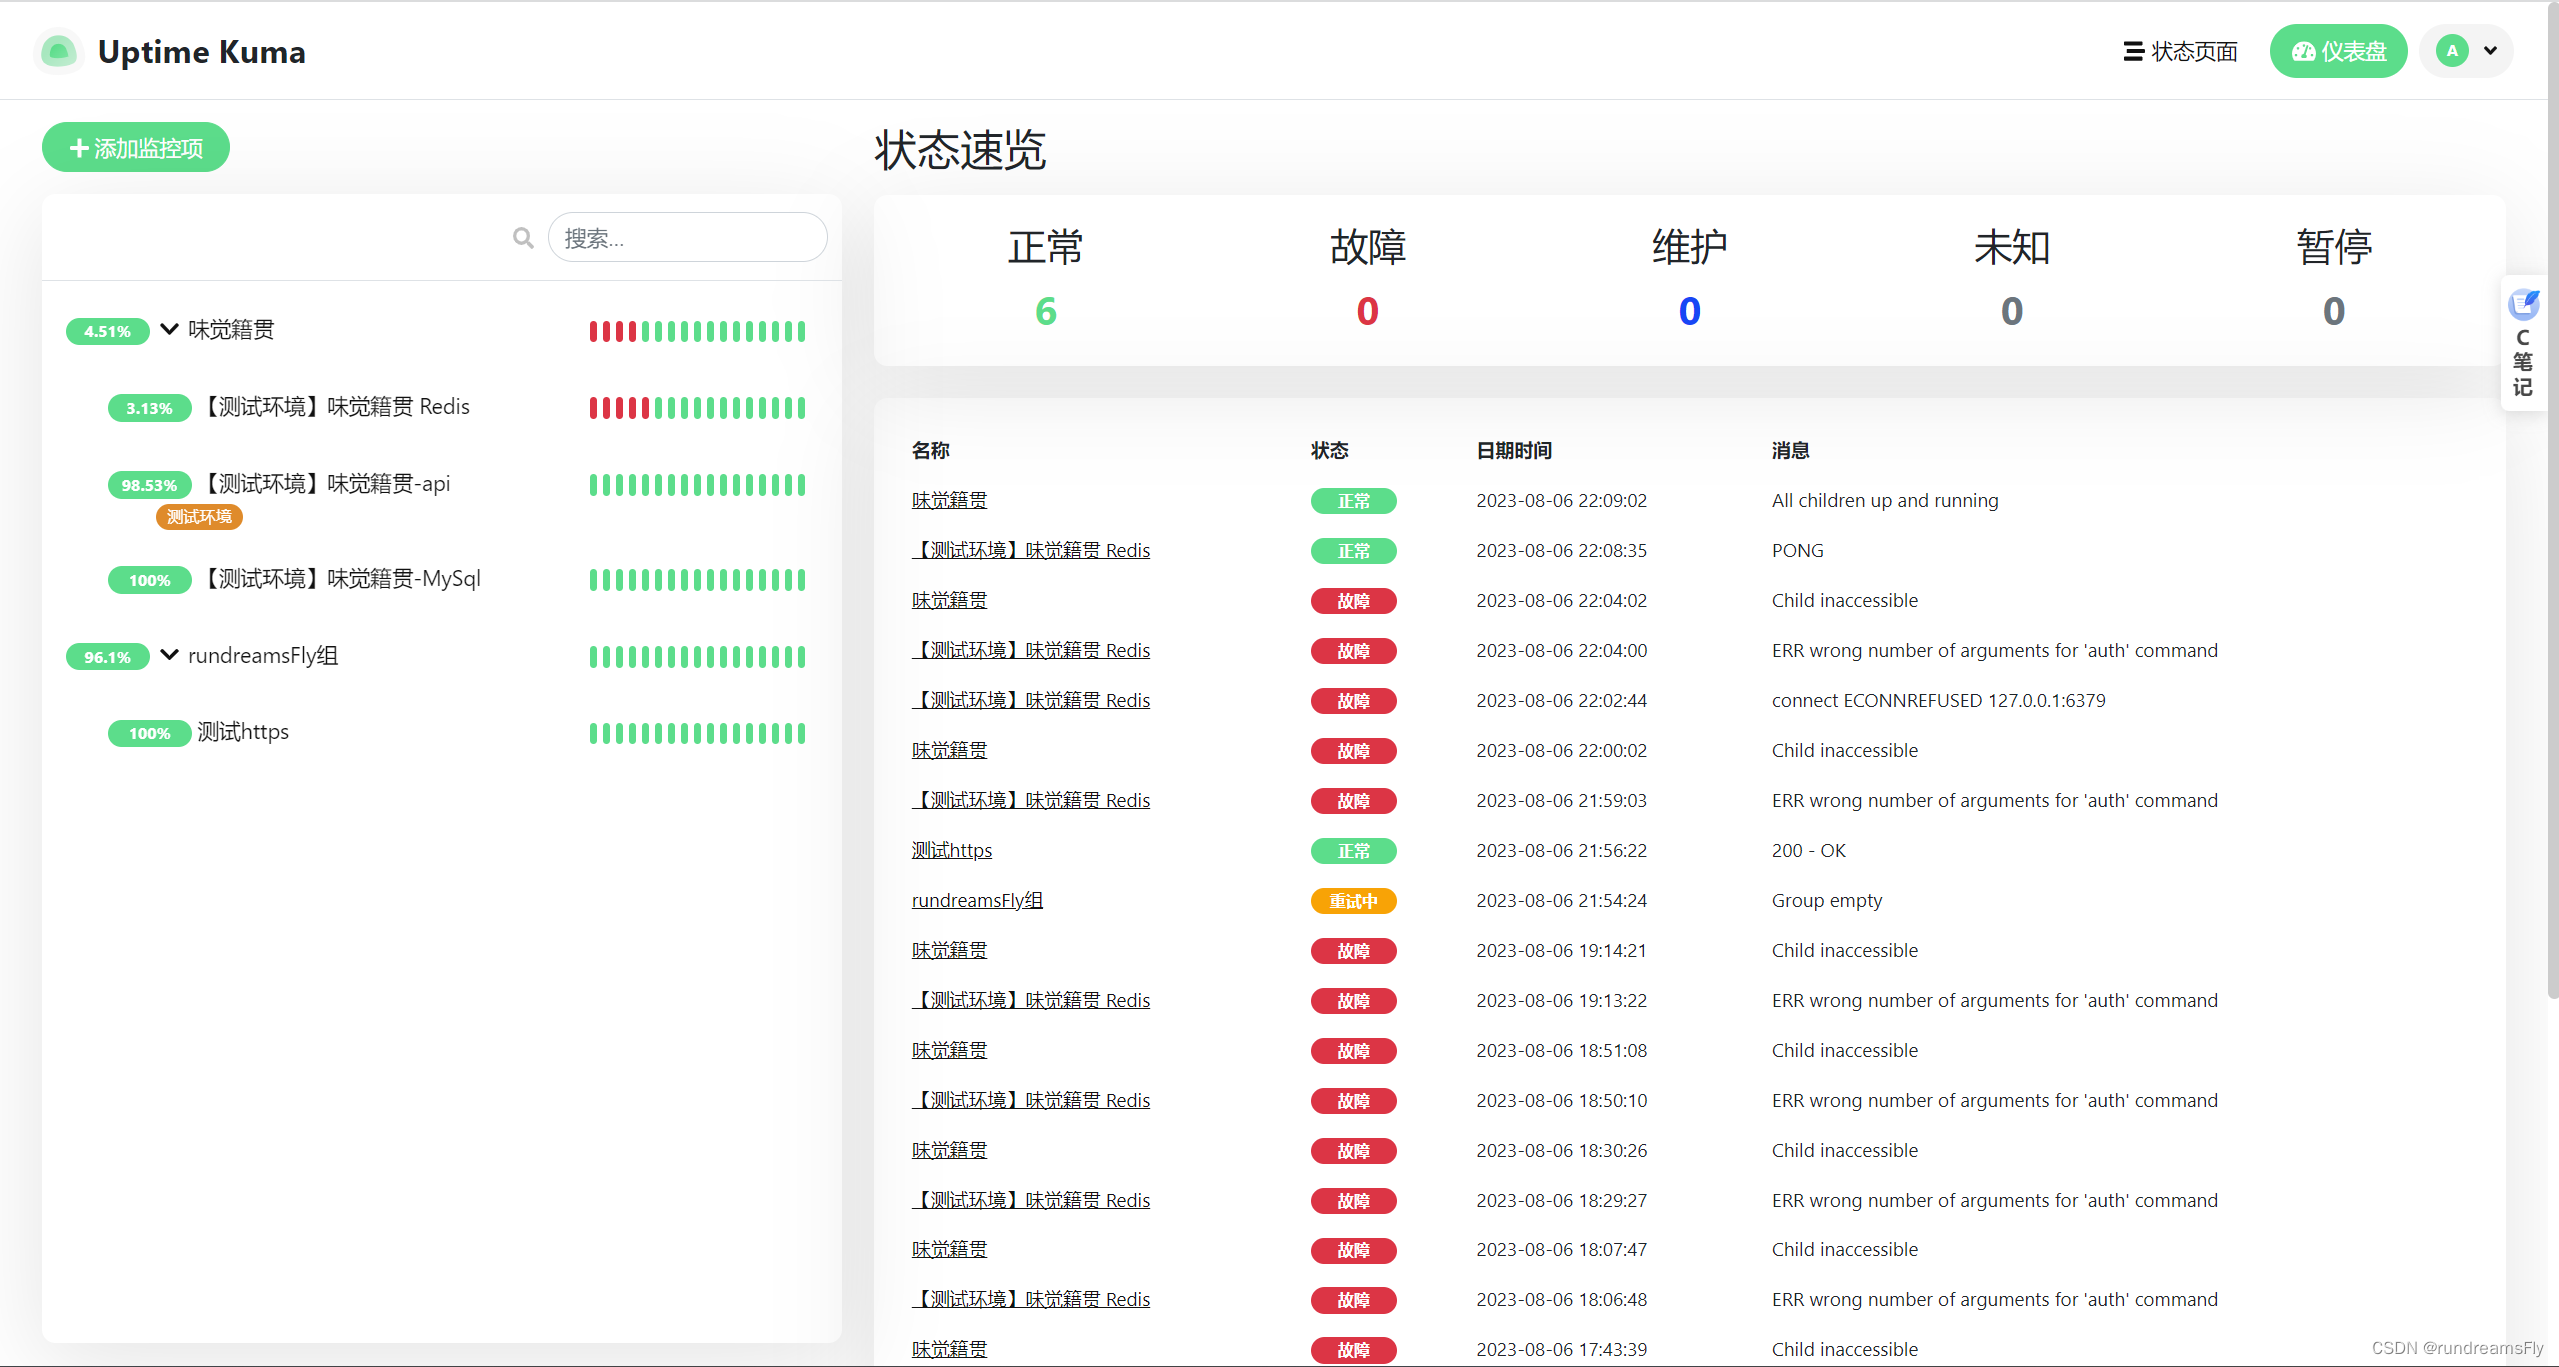This screenshot has width=2559, height=1367.
Task: Open the 状态页面 menu item
Action: (2180, 51)
